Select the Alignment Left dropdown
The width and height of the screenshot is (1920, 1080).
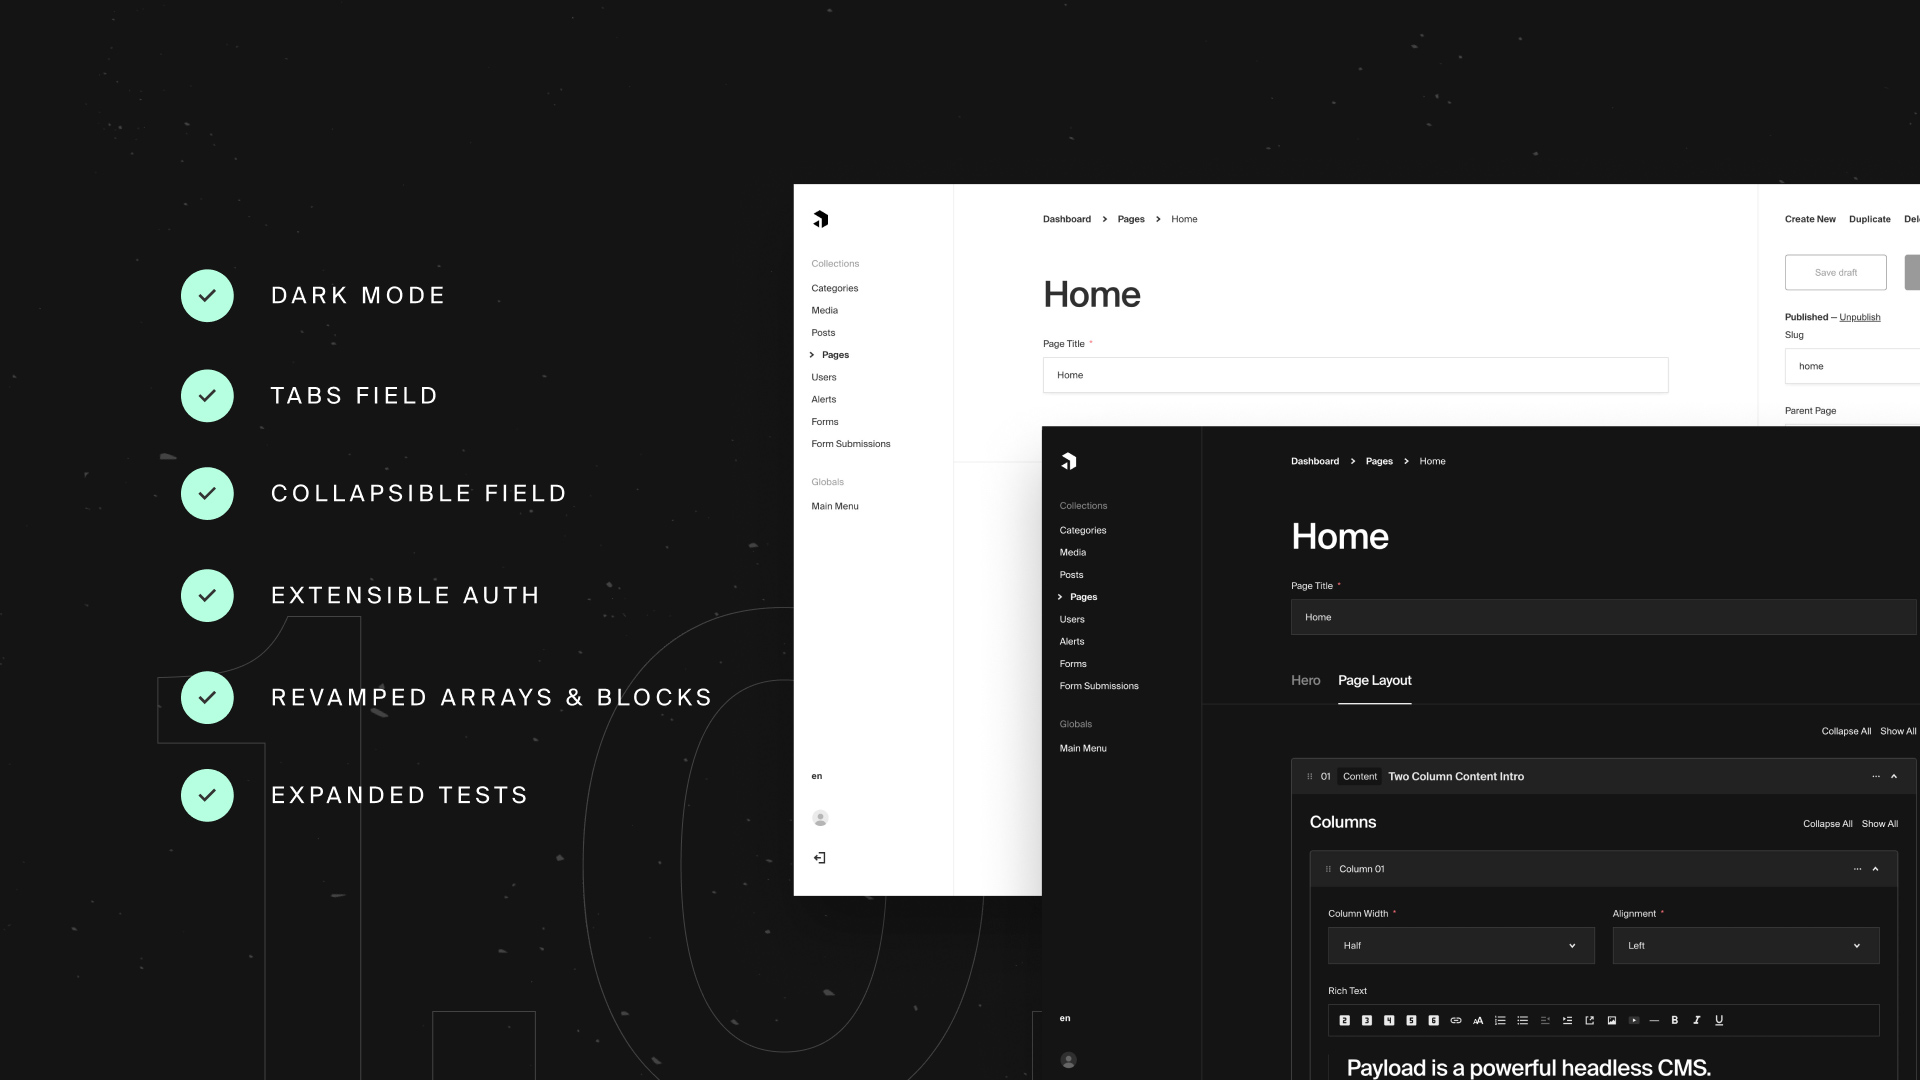(1745, 945)
